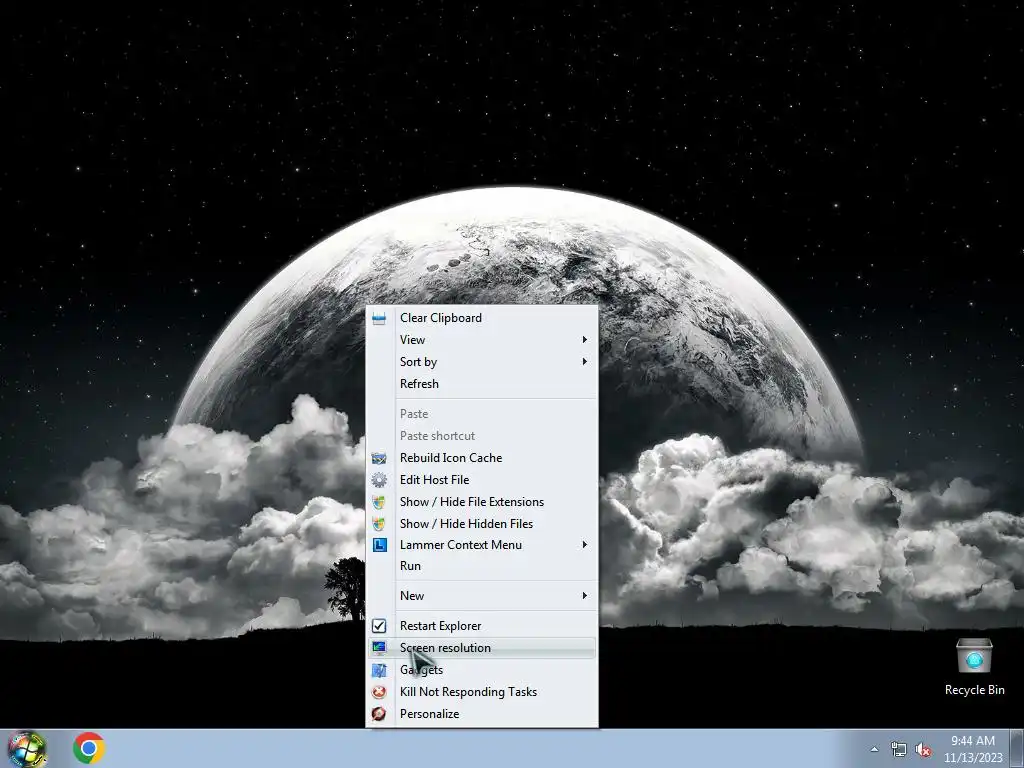Click the monitor icon beside Screen resolution
The width and height of the screenshot is (1024, 768).
click(x=379, y=648)
